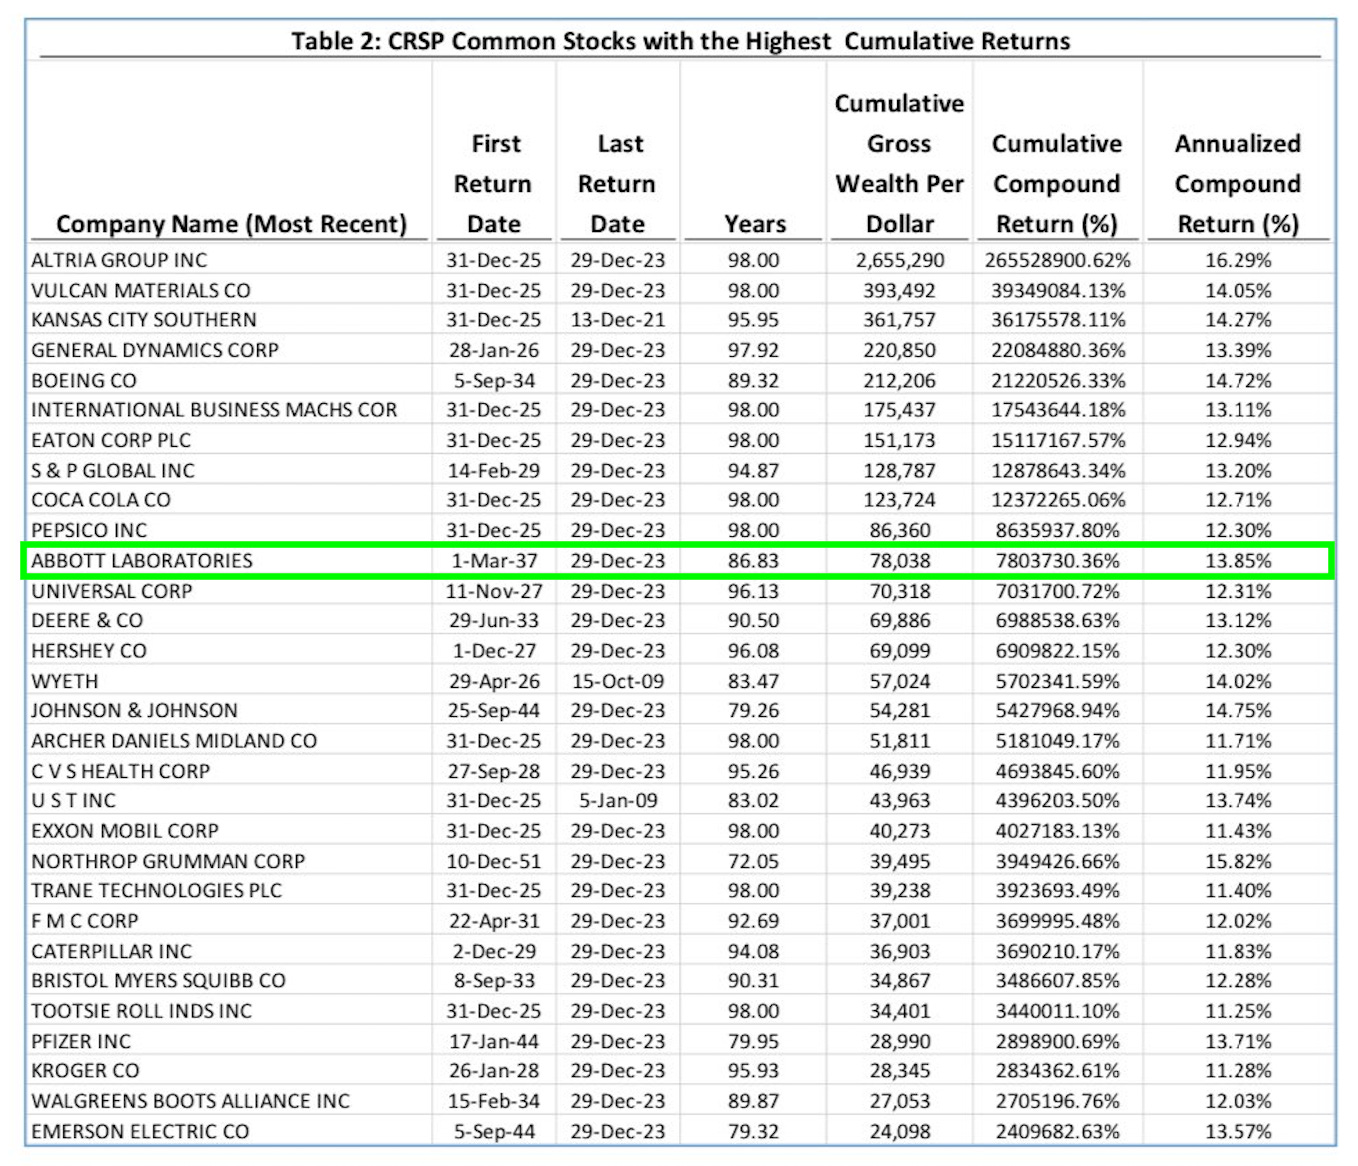Select COCA COLA CO company name
This screenshot has width=1358, height=1166.
[101, 500]
